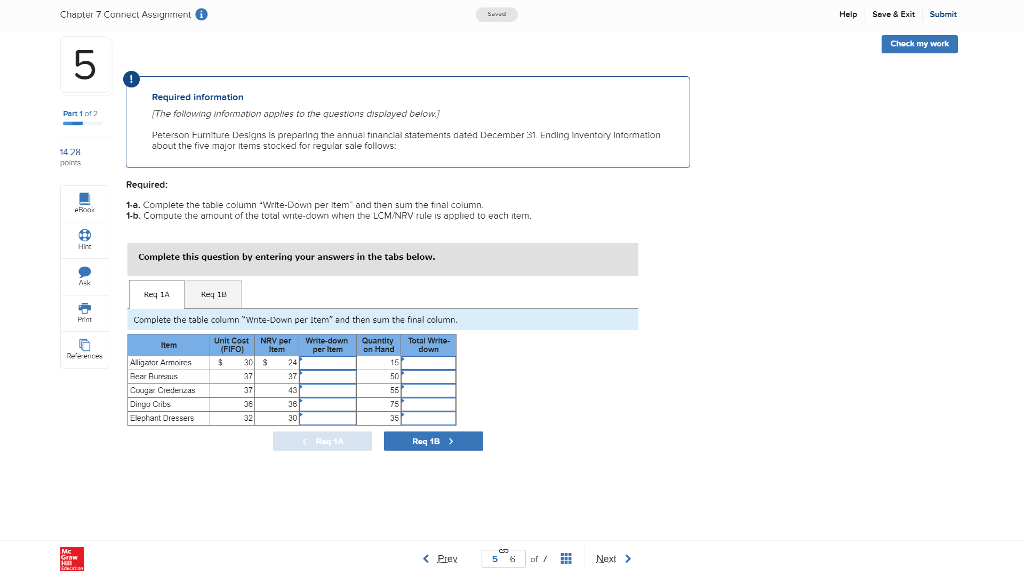Select write-down per item for Dingo Cribs
Viewport: 1024px width, 576px height.
[328, 404]
